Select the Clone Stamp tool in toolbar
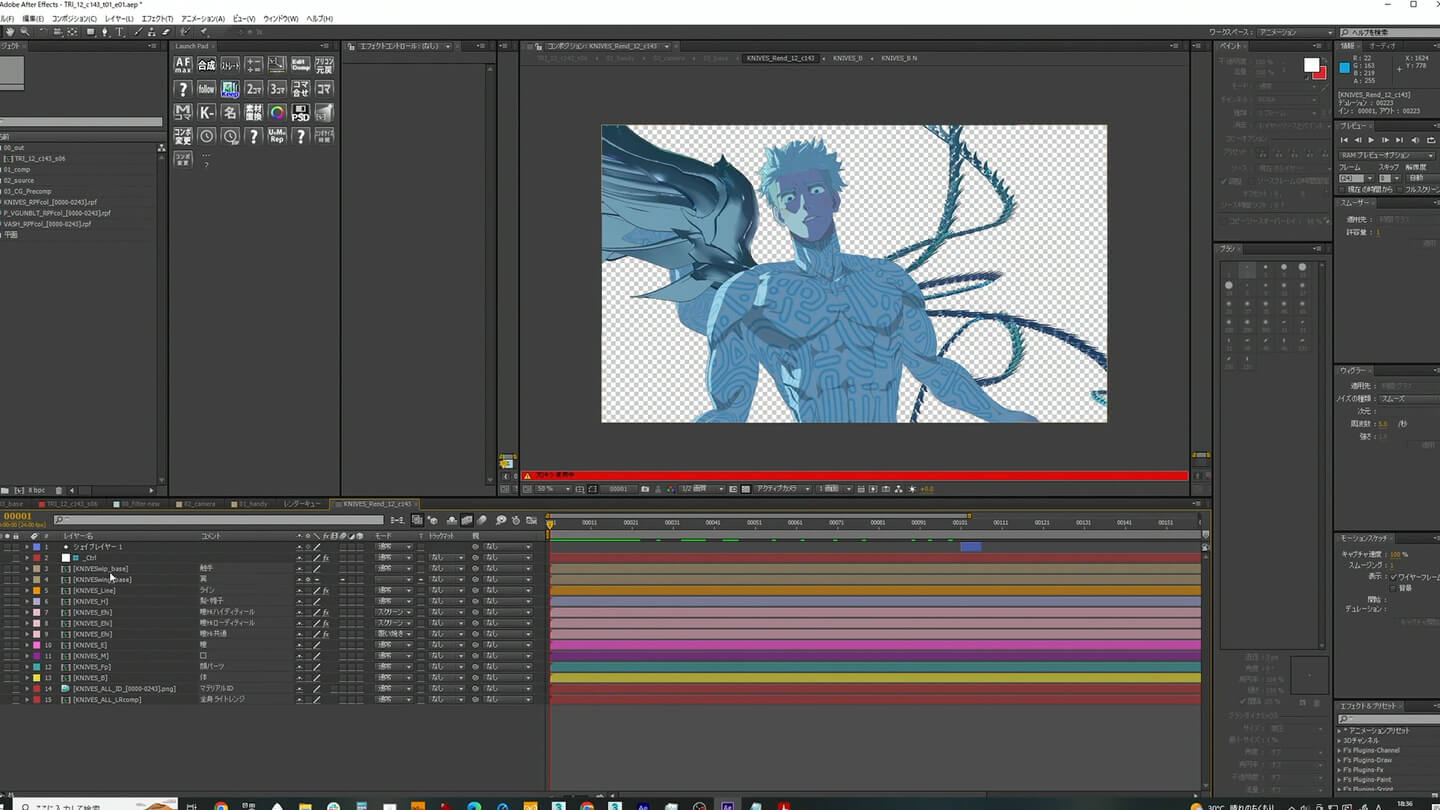The image size is (1440, 810). tap(151, 32)
